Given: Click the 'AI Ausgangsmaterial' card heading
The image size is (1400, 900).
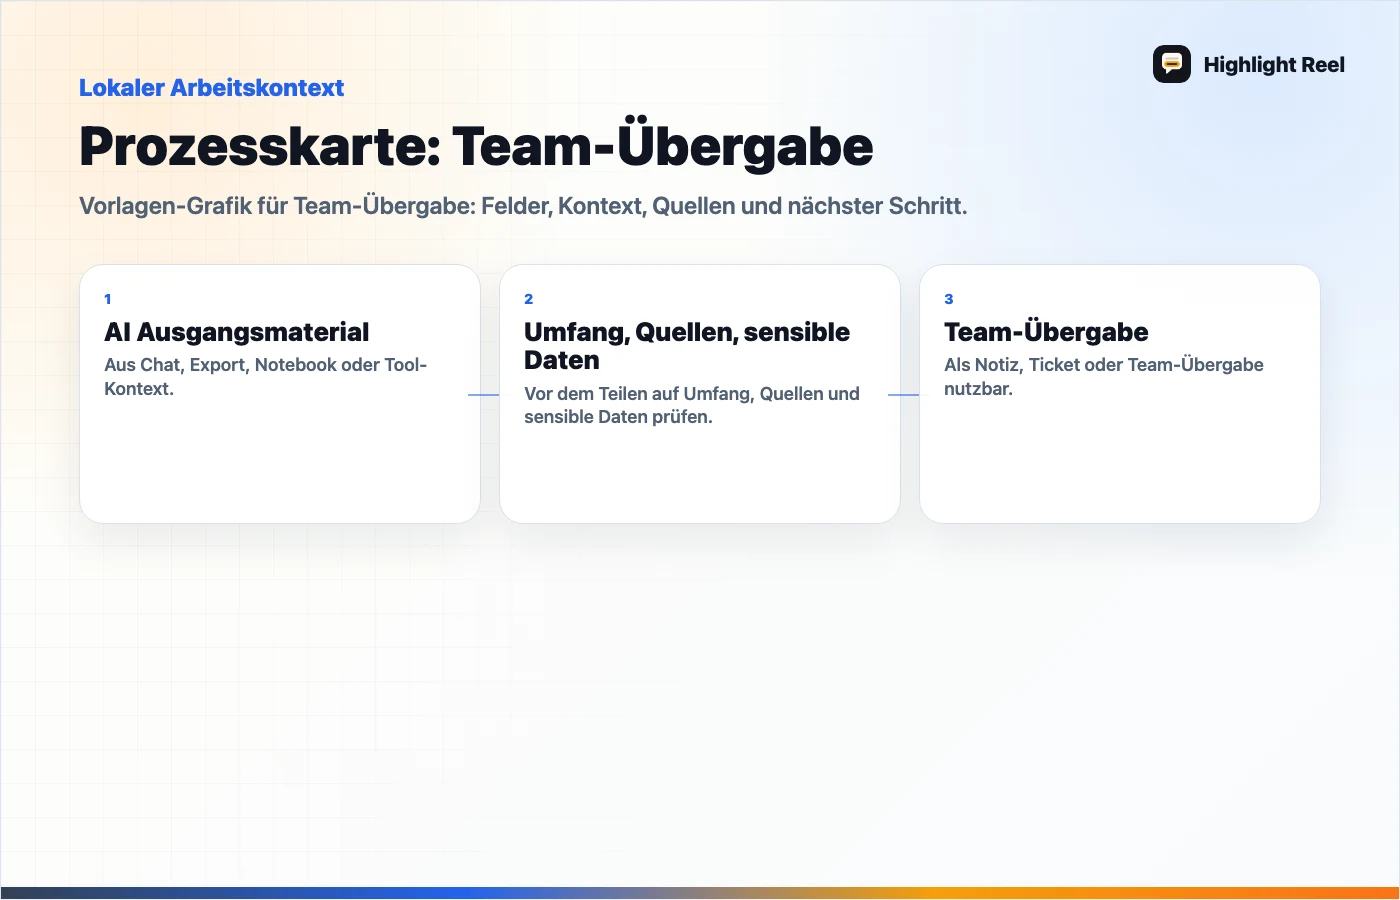Looking at the screenshot, I should coord(237,332).
